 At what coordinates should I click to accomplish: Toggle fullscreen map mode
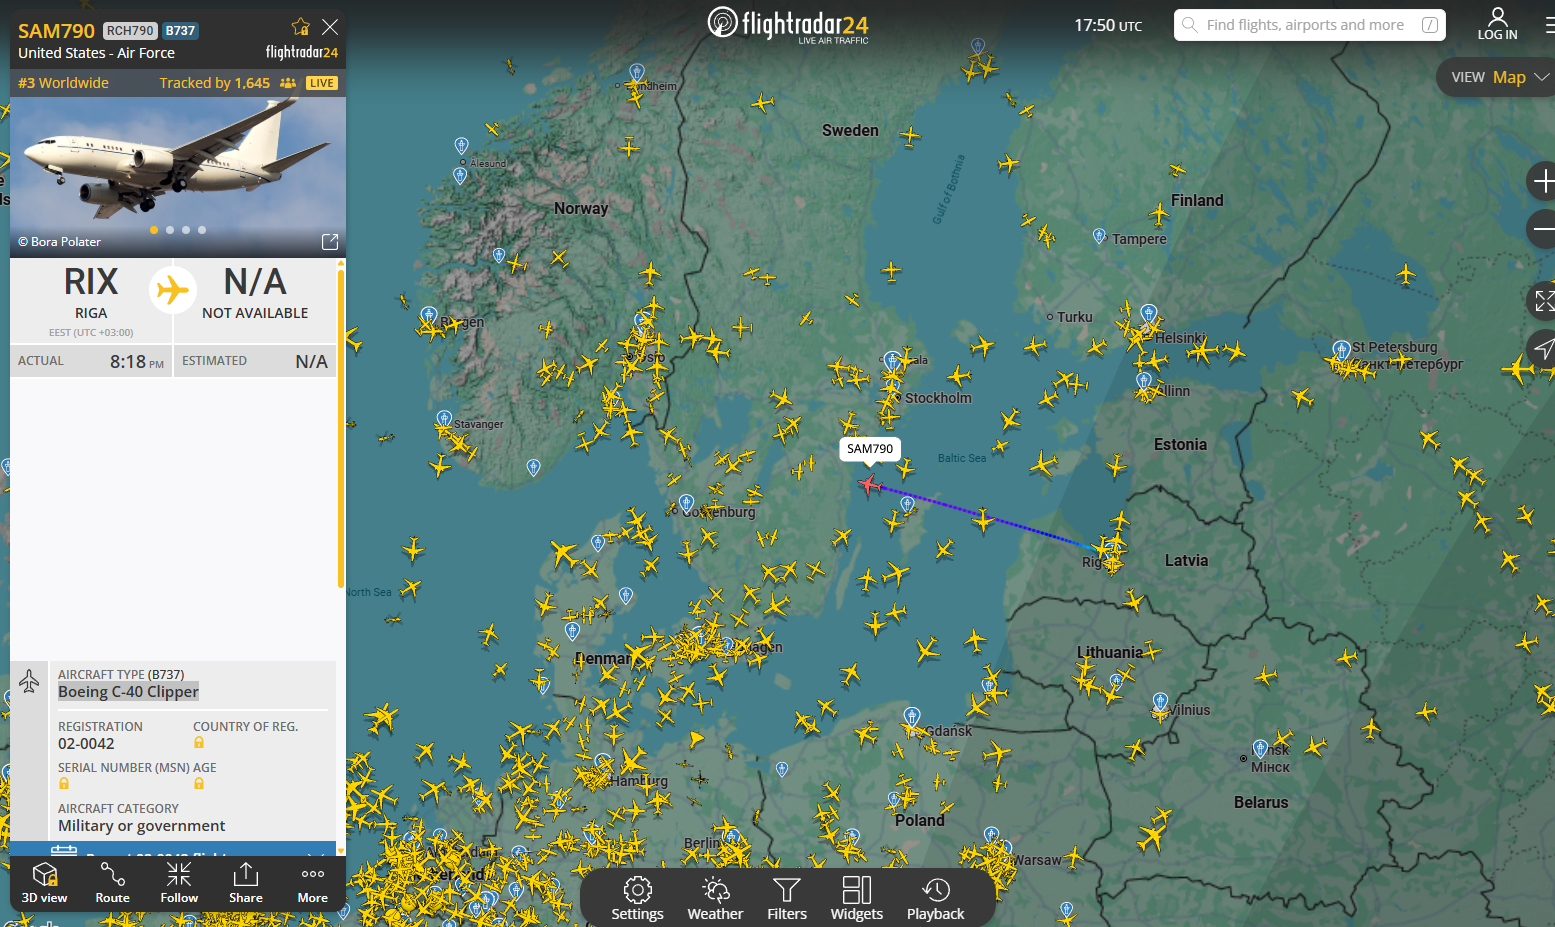pos(1543,300)
